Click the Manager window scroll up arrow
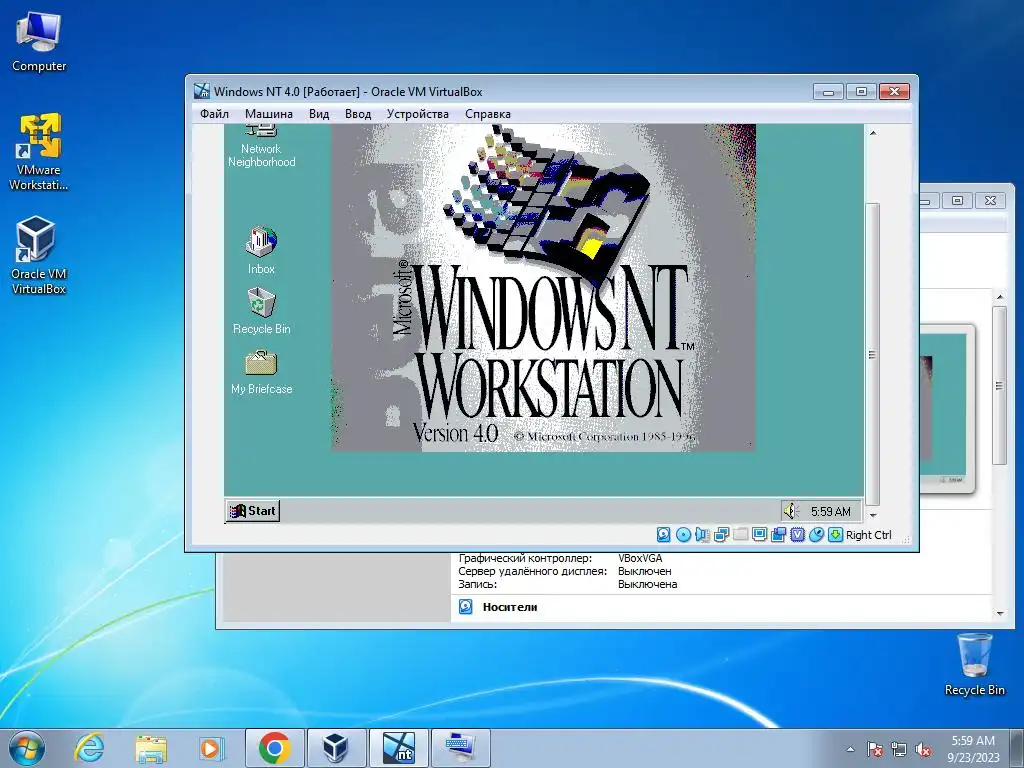Screen dimensions: 1024x768 [x=1000, y=297]
